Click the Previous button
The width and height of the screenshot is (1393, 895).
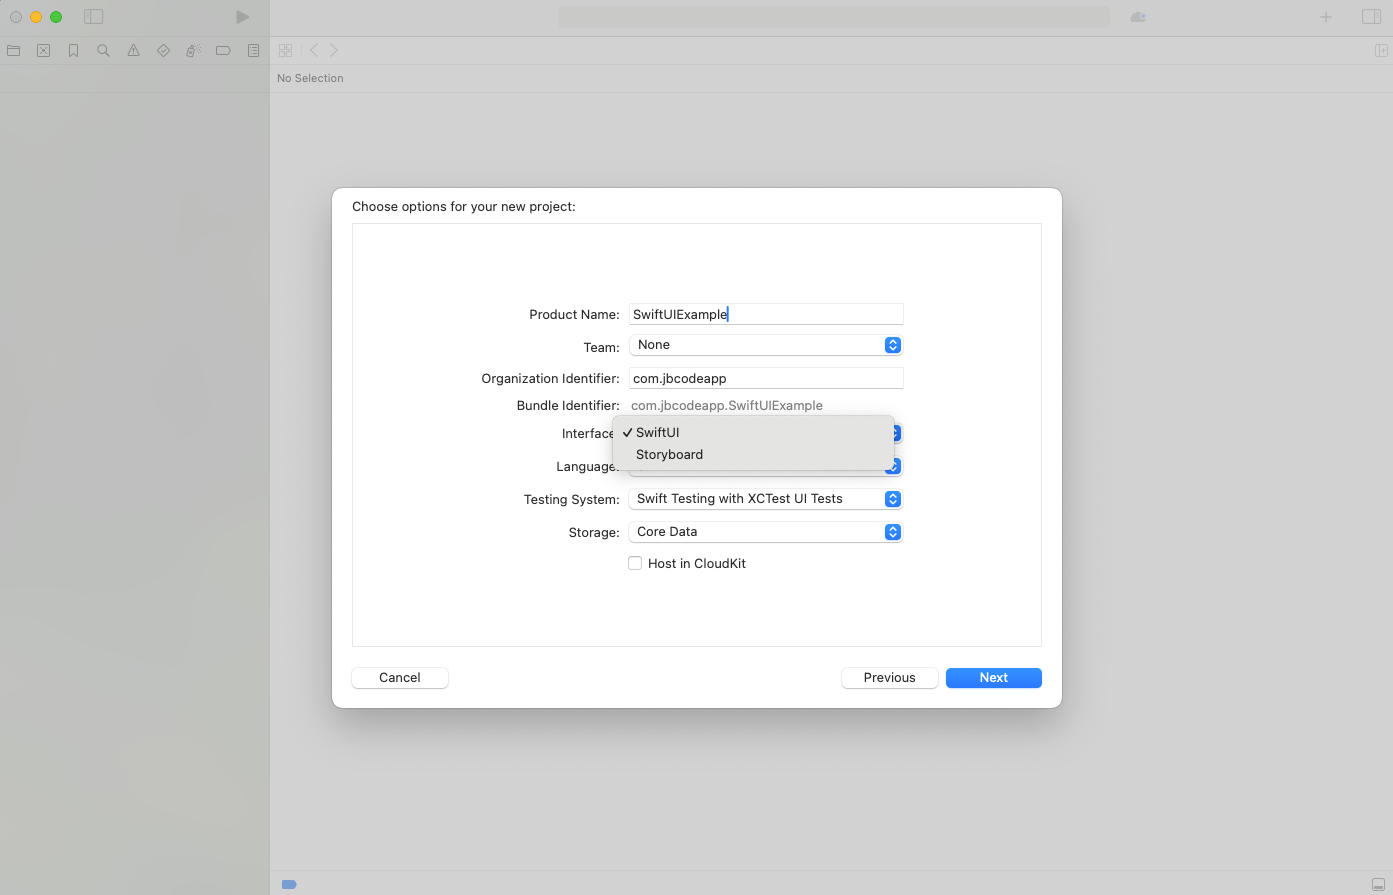click(x=890, y=678)
